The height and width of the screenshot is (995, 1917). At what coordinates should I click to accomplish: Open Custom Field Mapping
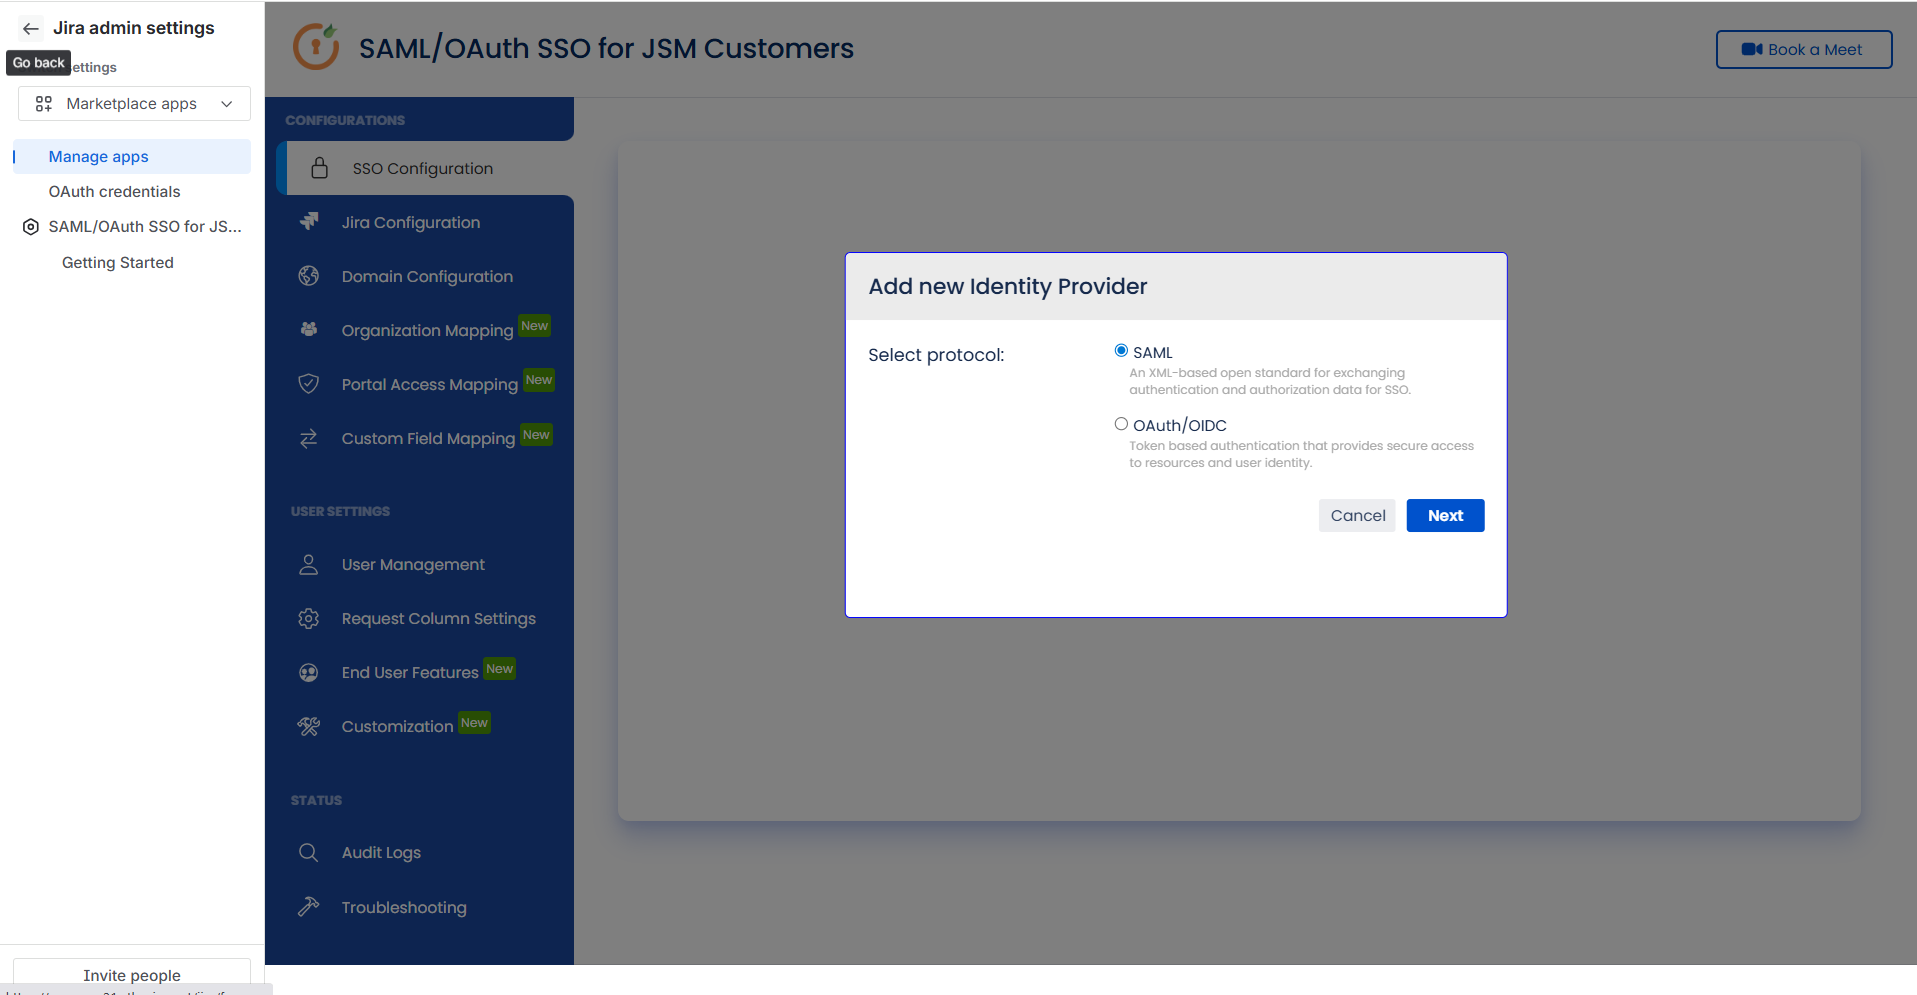(428, 439)
